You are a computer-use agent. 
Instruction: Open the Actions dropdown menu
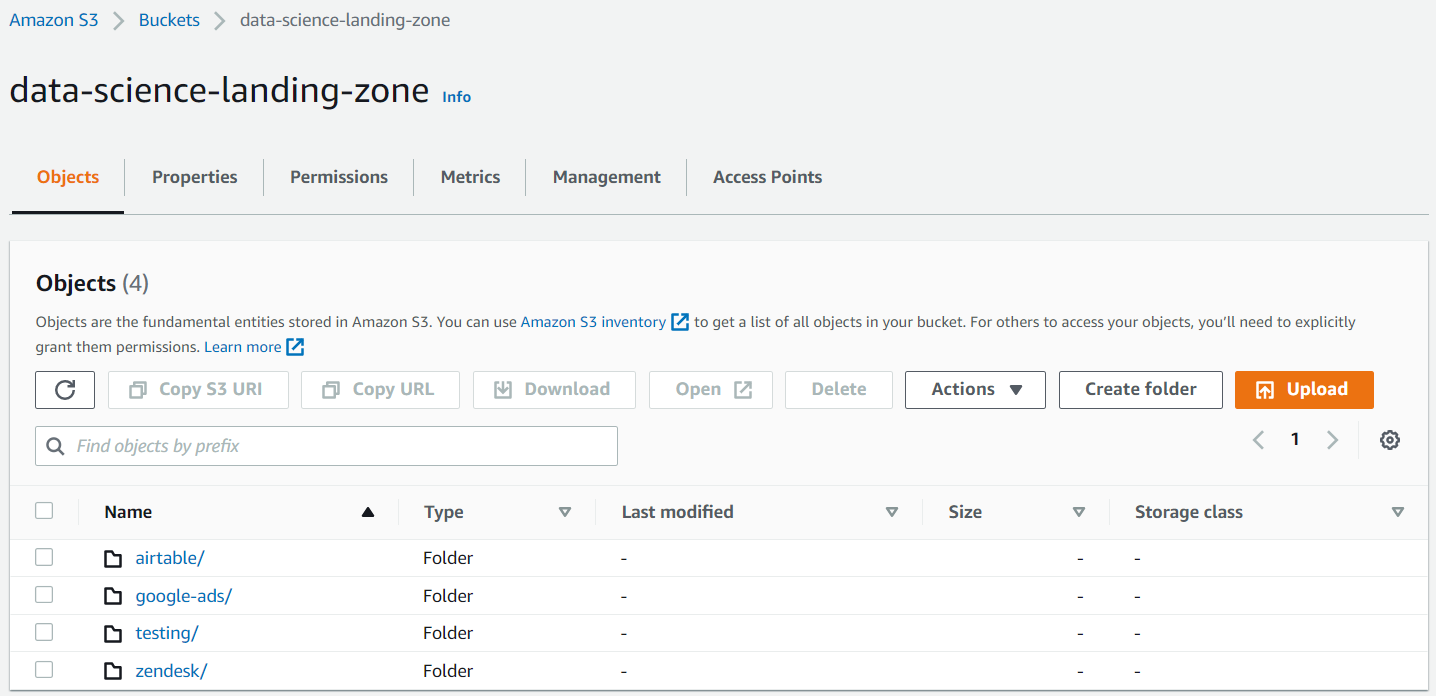[975, 390]
